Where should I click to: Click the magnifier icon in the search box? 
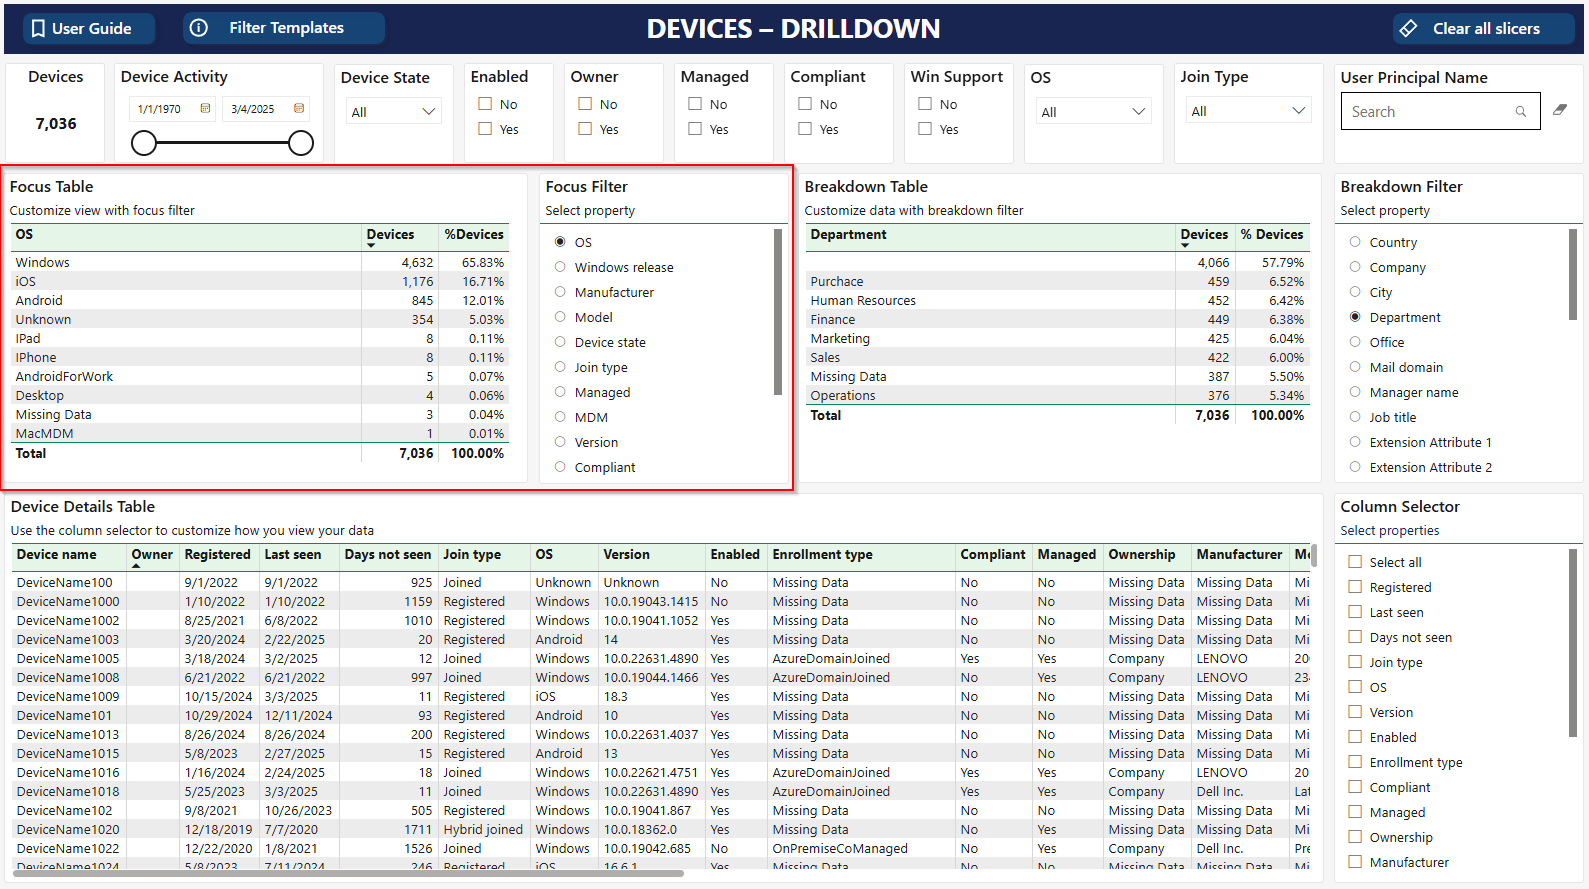(x=1520, y=112)
